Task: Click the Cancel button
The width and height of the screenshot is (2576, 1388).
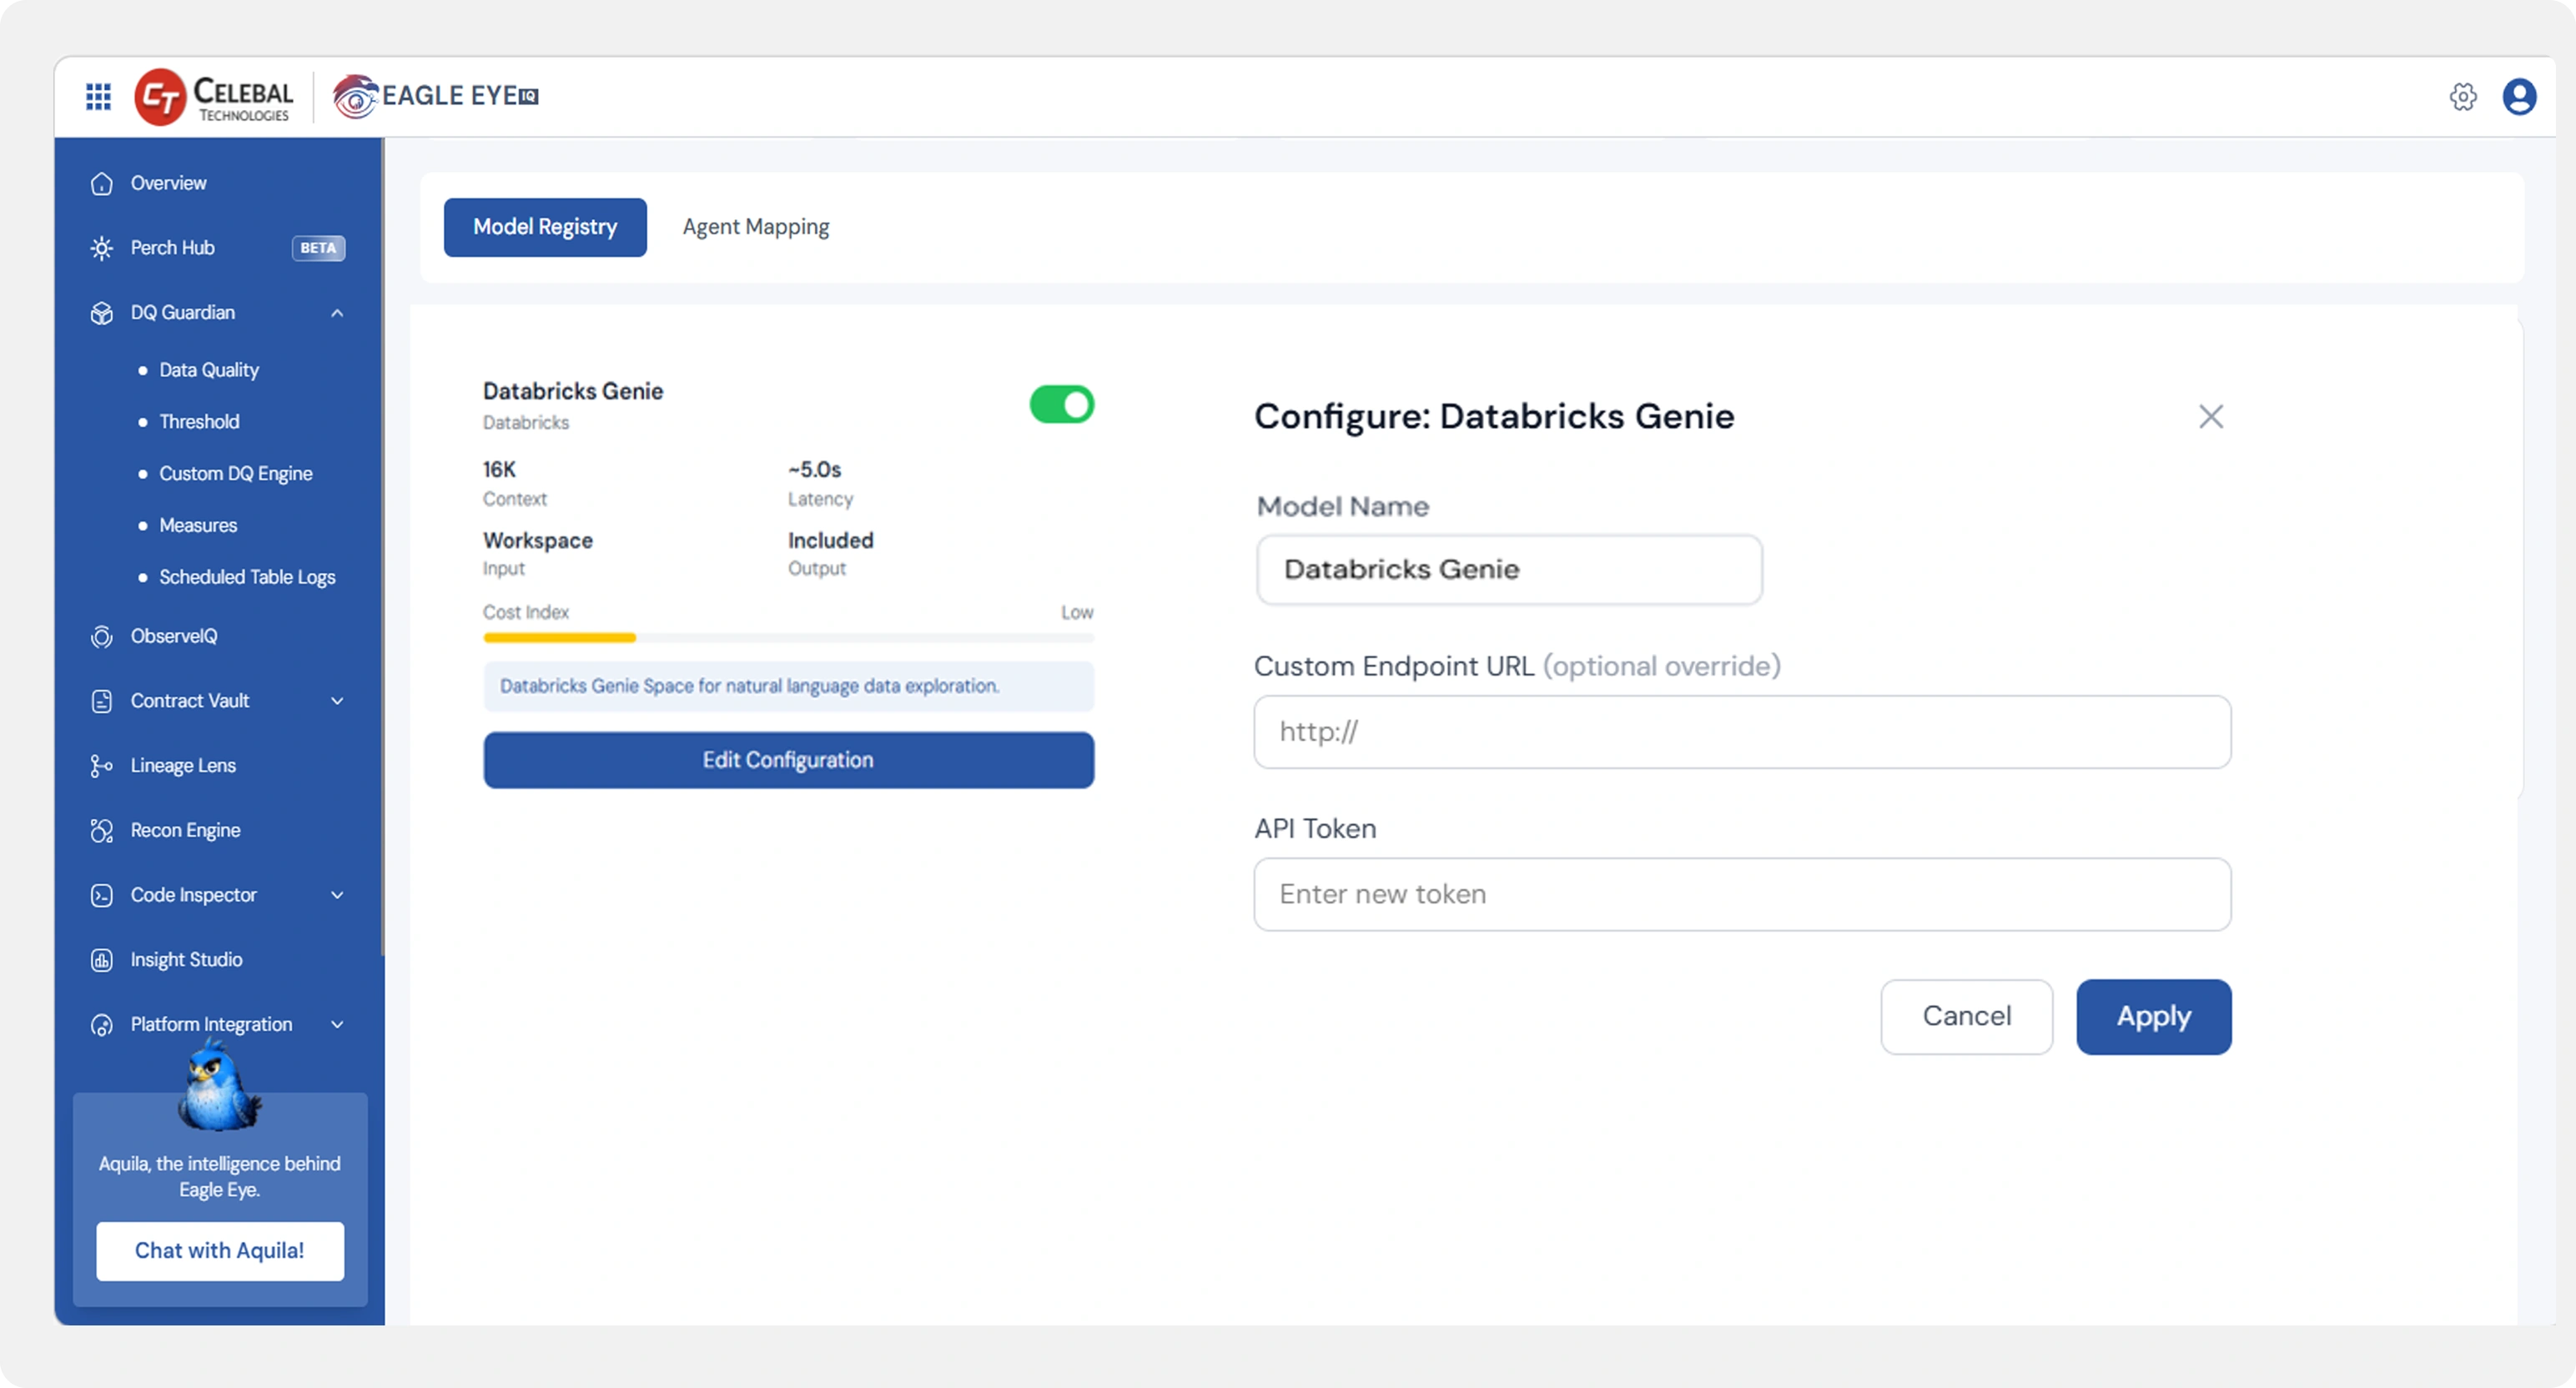Action: [x=1966, y=1017]
